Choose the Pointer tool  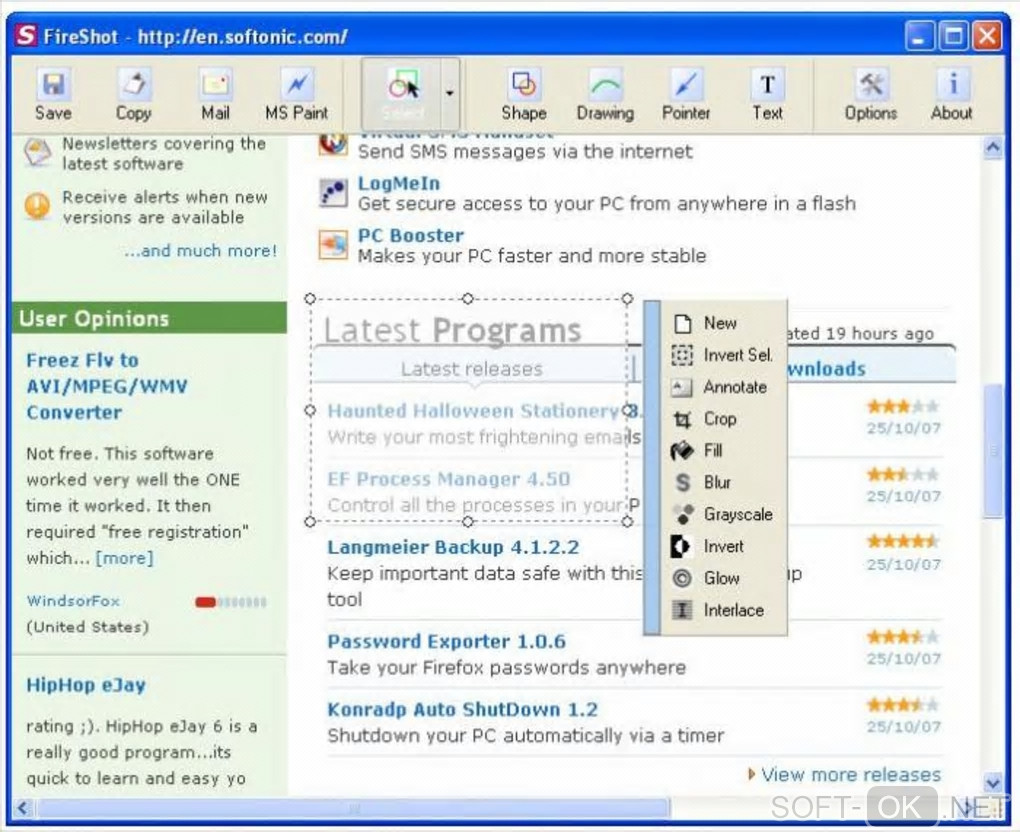click(686, 95)
